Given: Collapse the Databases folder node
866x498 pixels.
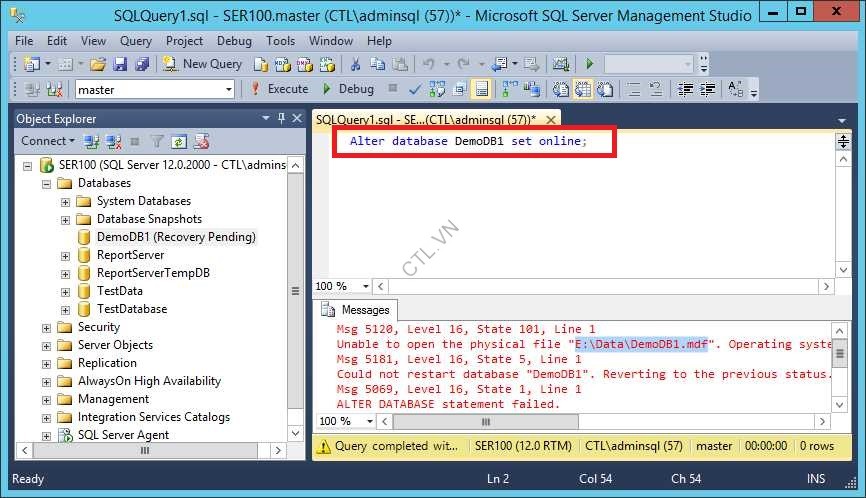Looking at the screenshot, I should click(x=47, y=183).
